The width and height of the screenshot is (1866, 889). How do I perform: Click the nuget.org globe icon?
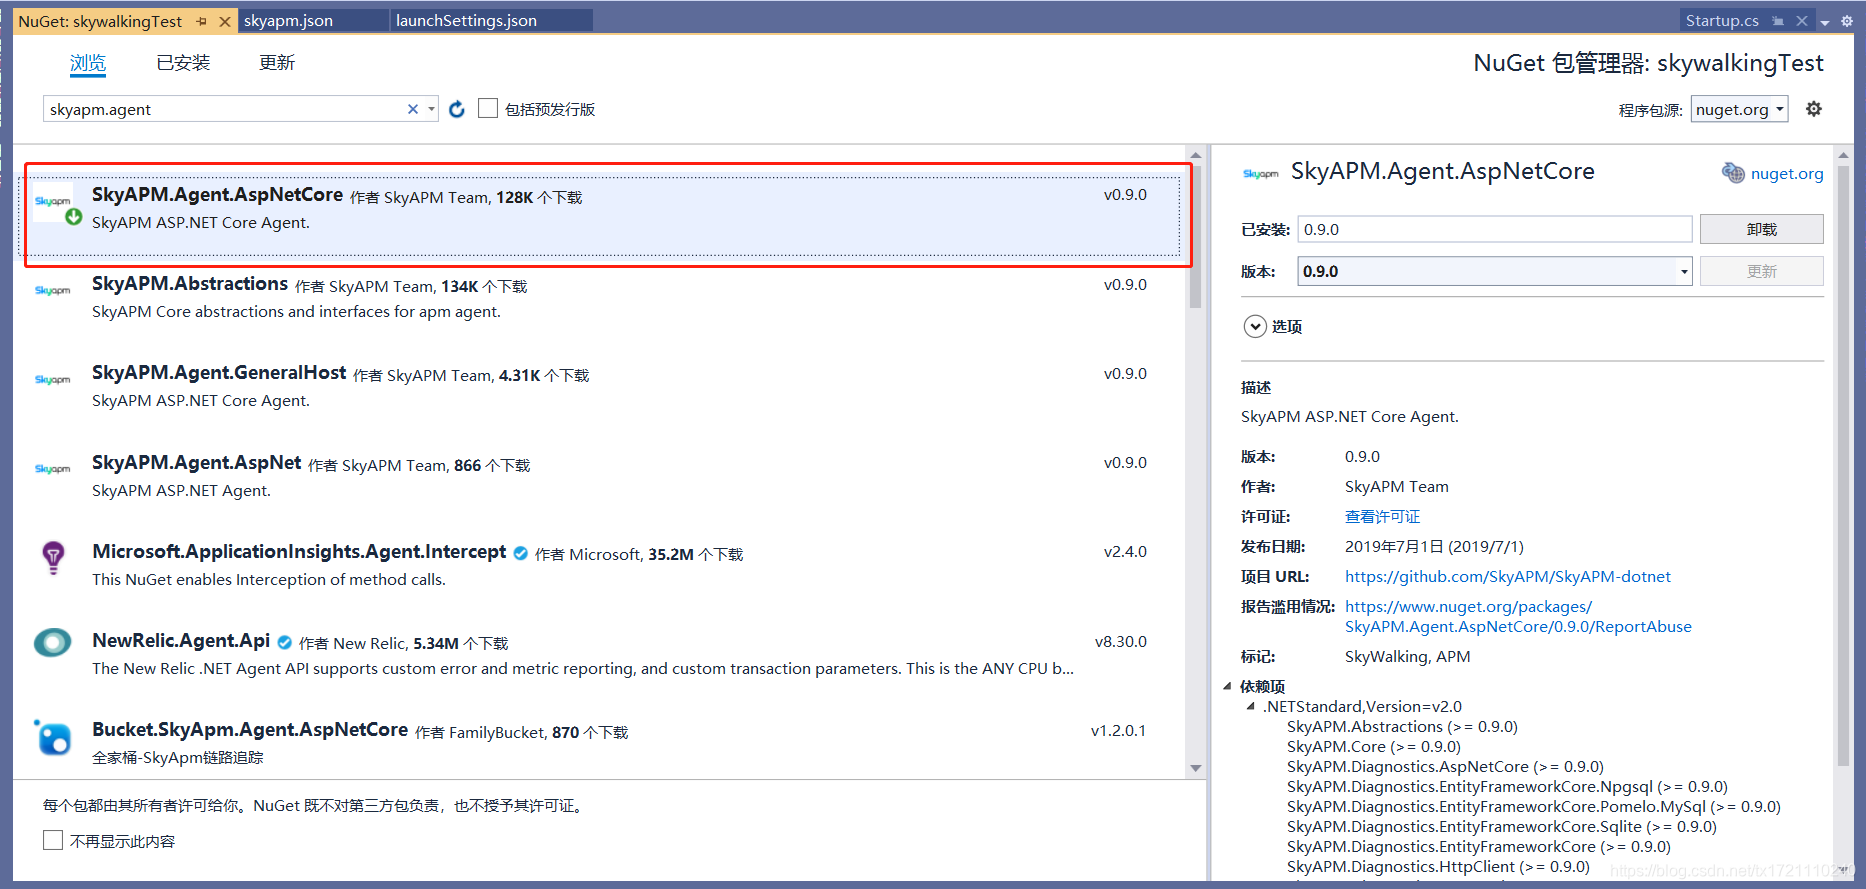click(1733, 172)
